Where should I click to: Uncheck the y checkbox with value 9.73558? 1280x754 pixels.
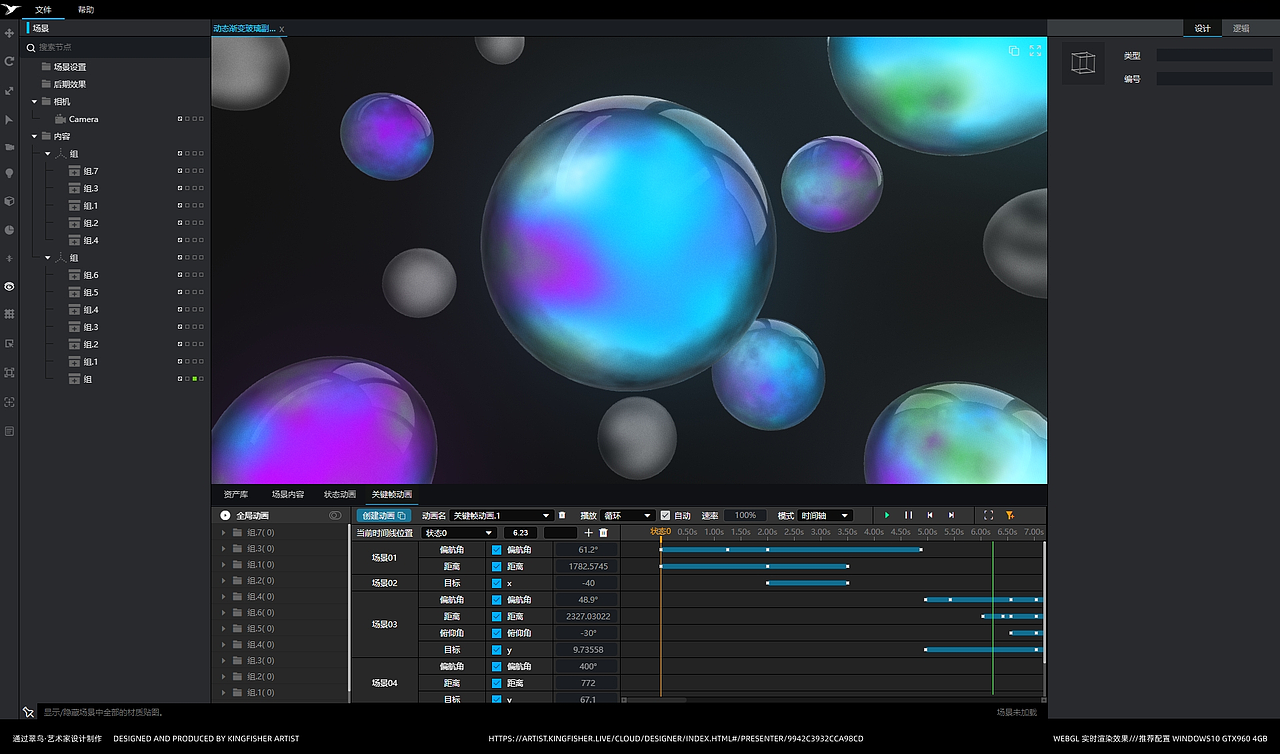pos(497,650)
